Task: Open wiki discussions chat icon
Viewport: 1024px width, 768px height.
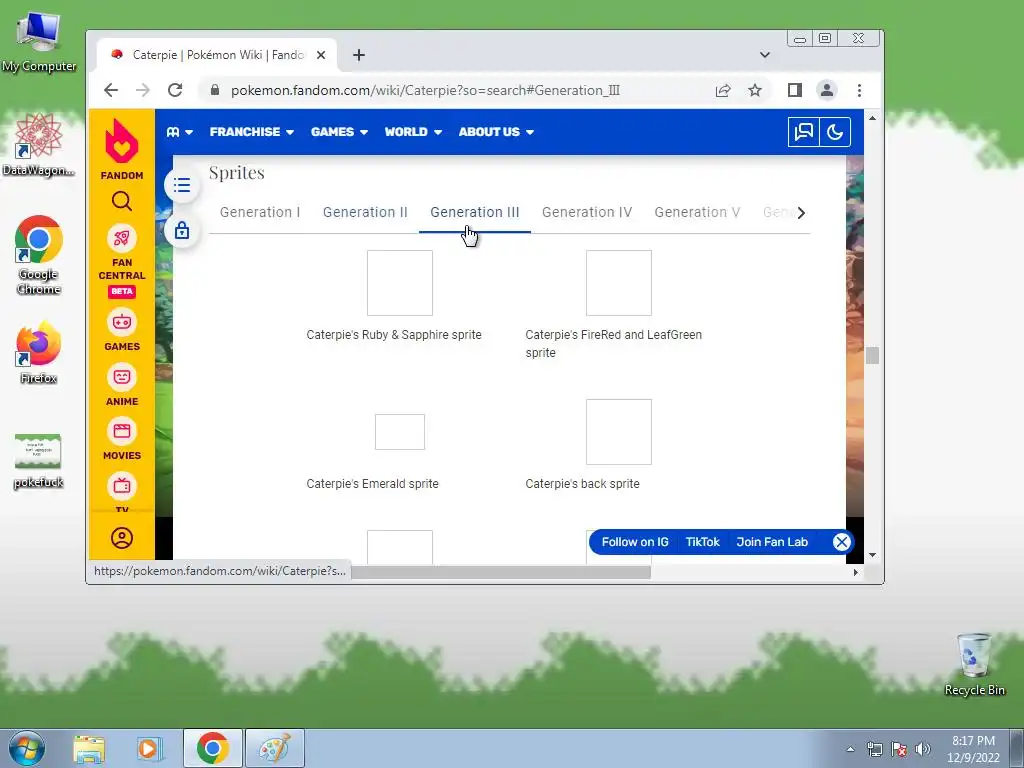Action: pos(803,132)
